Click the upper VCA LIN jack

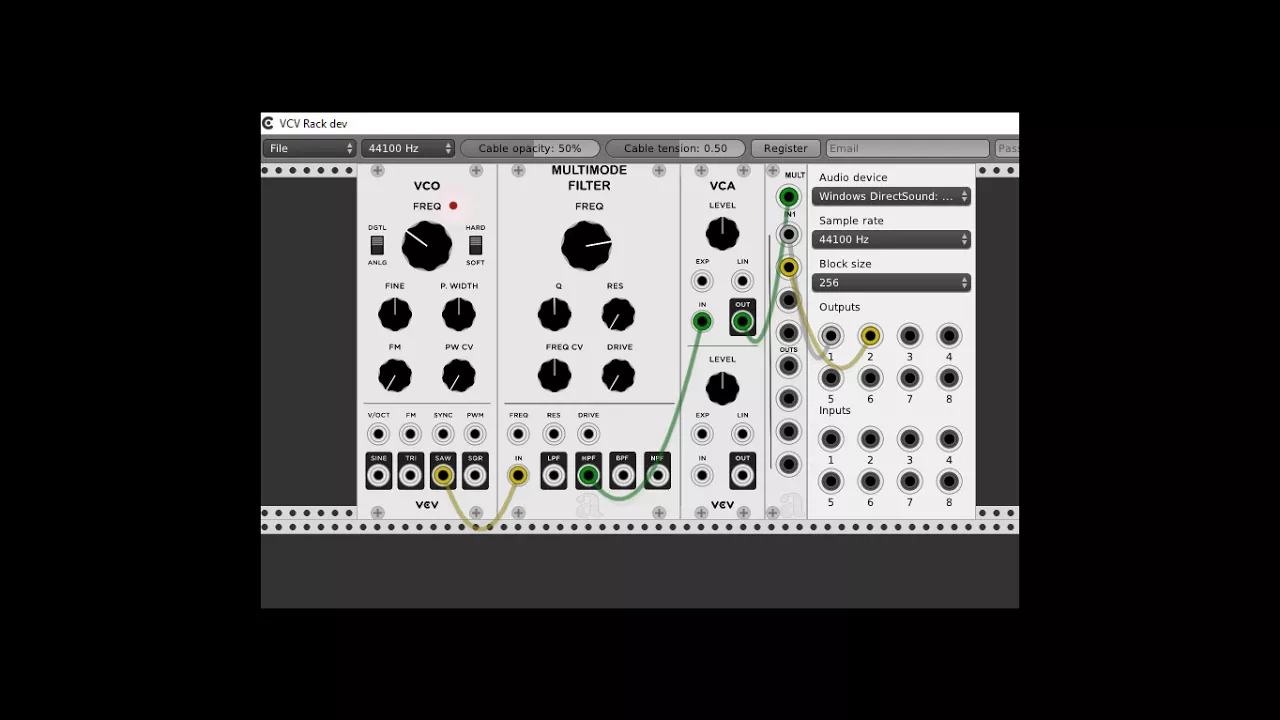point(742,281)
